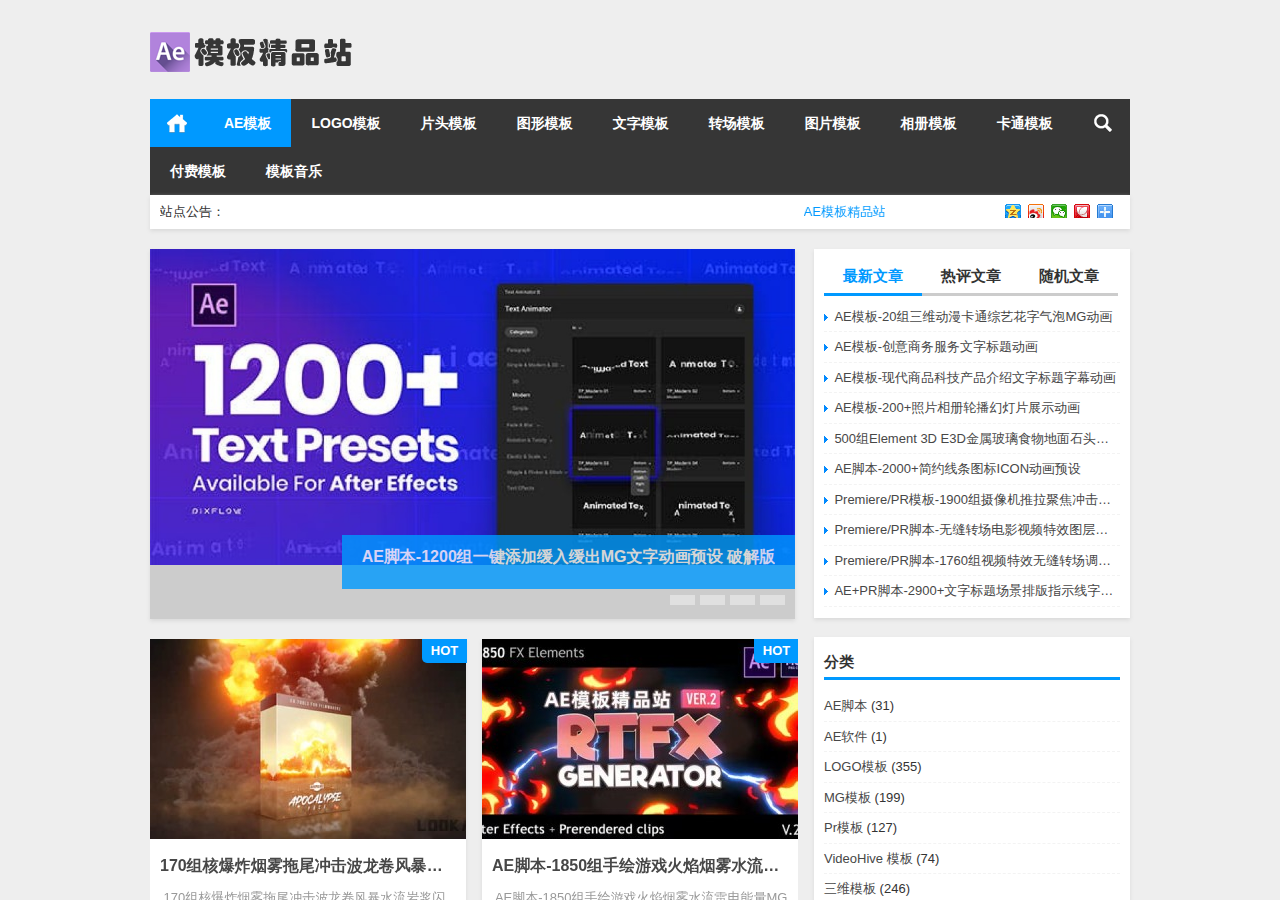This screenshot has width=1280, height=900.
Task: Switch to the 热评文章 tab
Action: pyautogui.click(x=971, y=276)
